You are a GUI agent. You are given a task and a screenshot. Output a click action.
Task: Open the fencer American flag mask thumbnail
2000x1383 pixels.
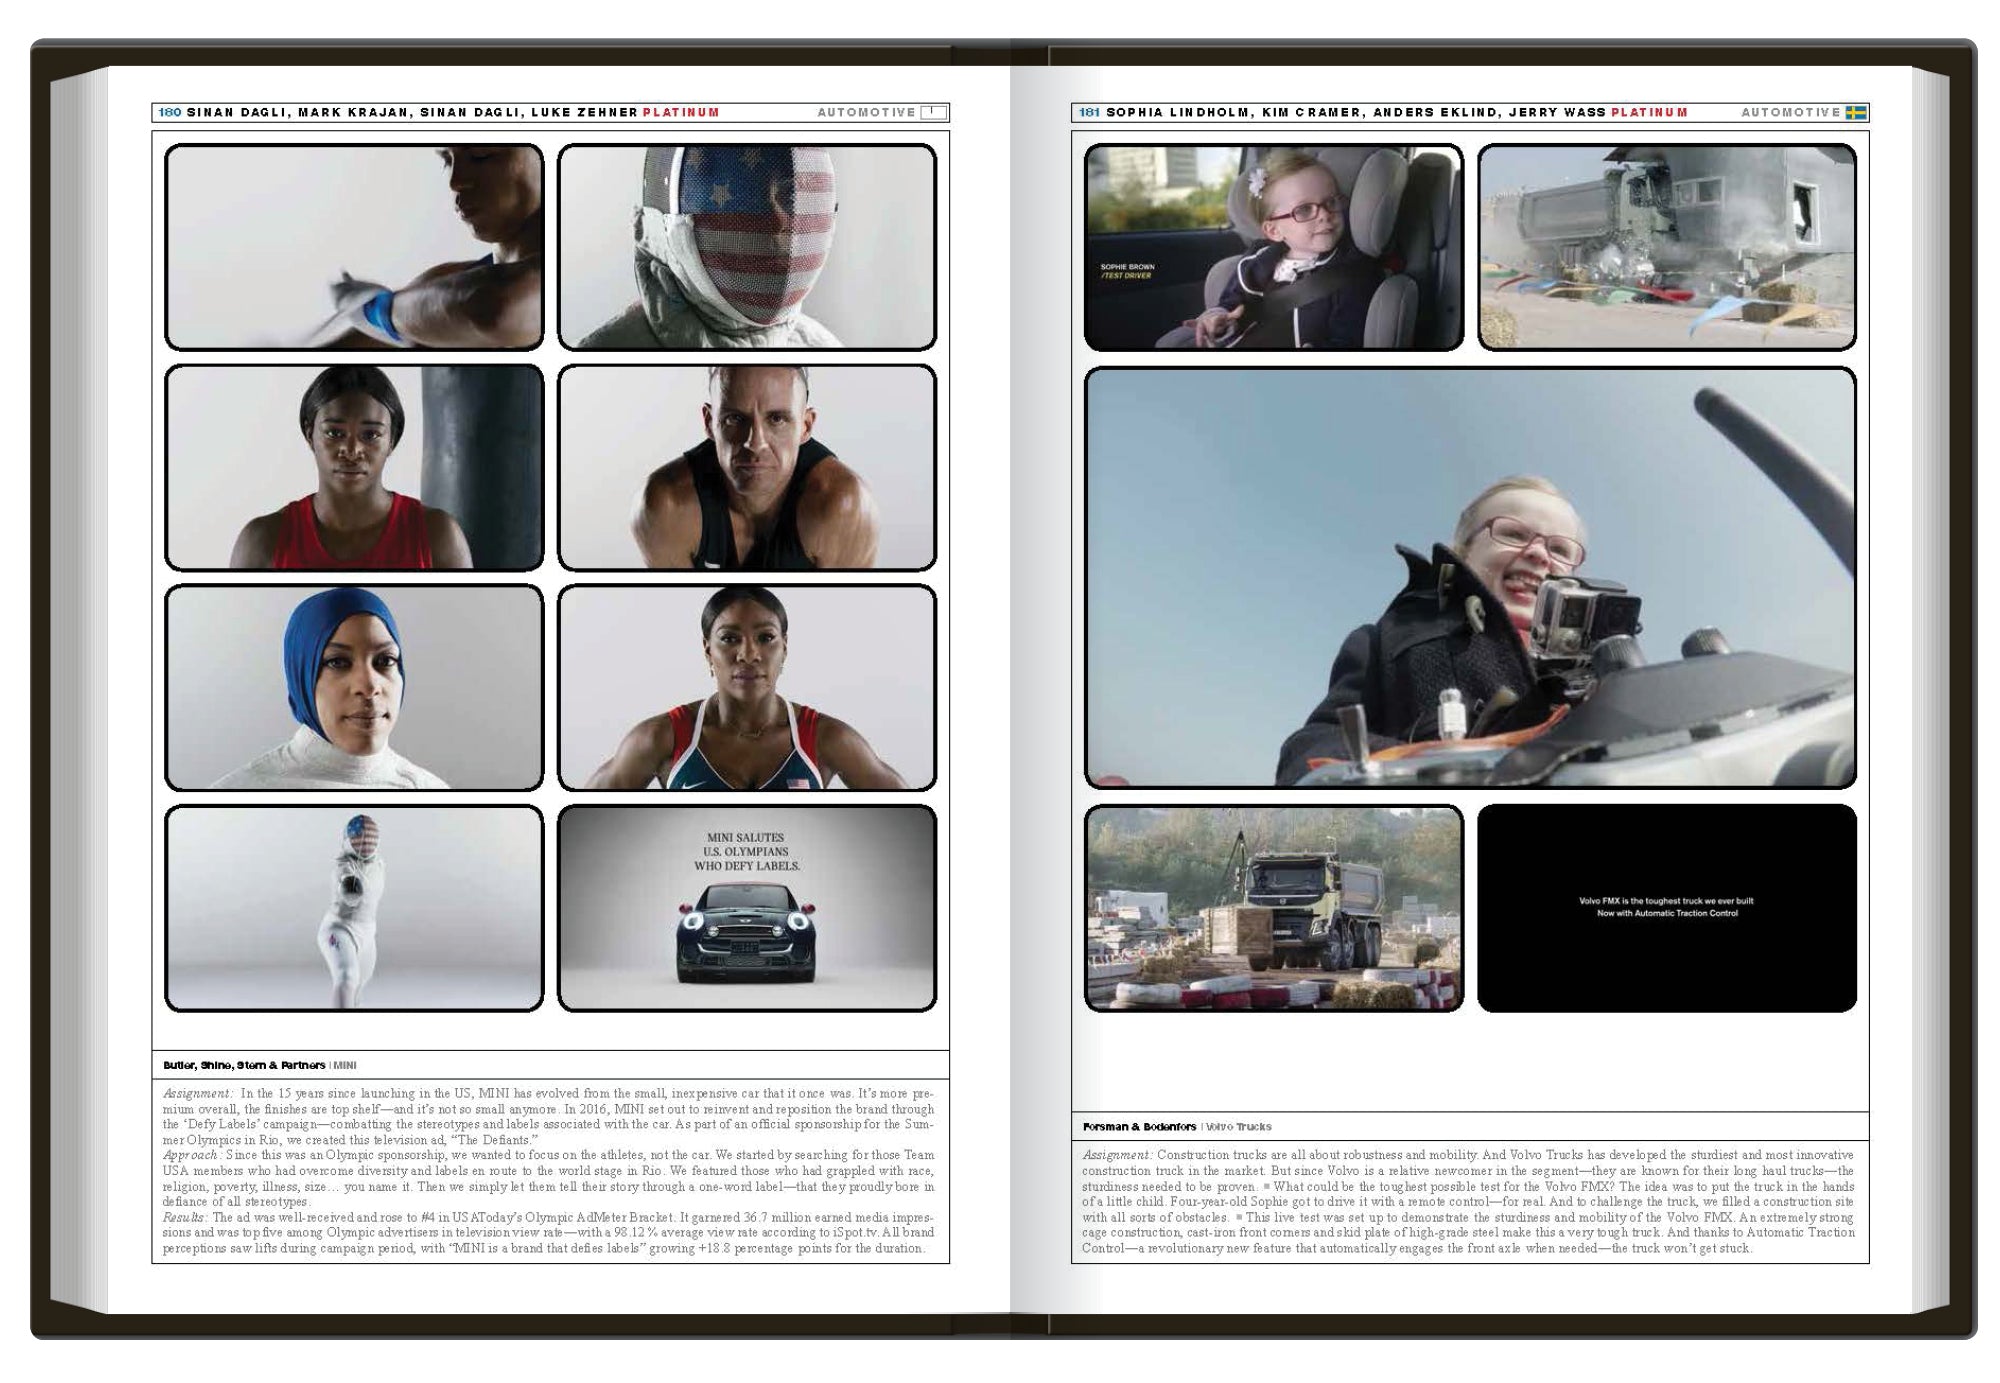click(x=747, y=247)
